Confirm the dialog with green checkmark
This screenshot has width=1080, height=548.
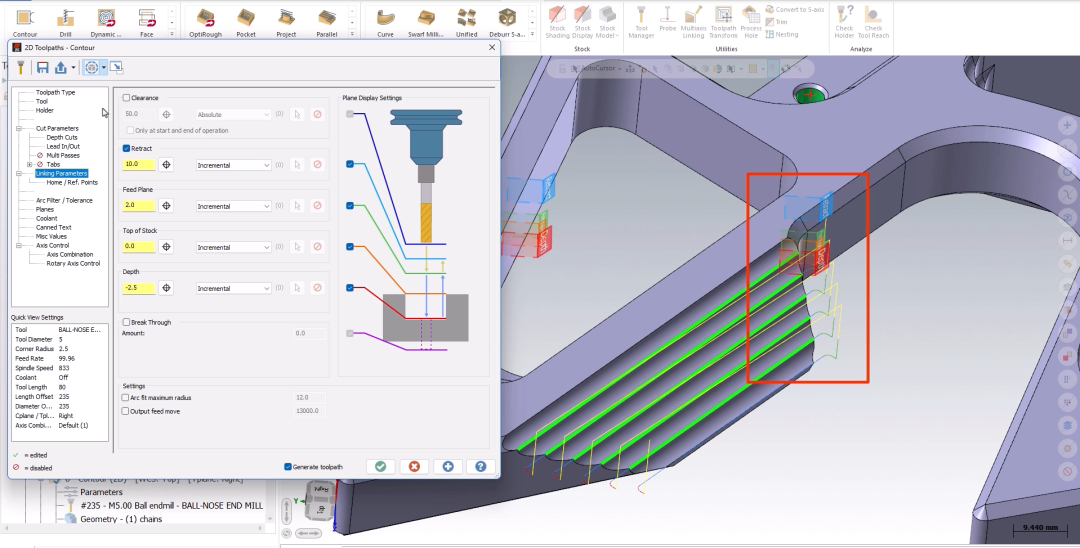tap(380, 466)
